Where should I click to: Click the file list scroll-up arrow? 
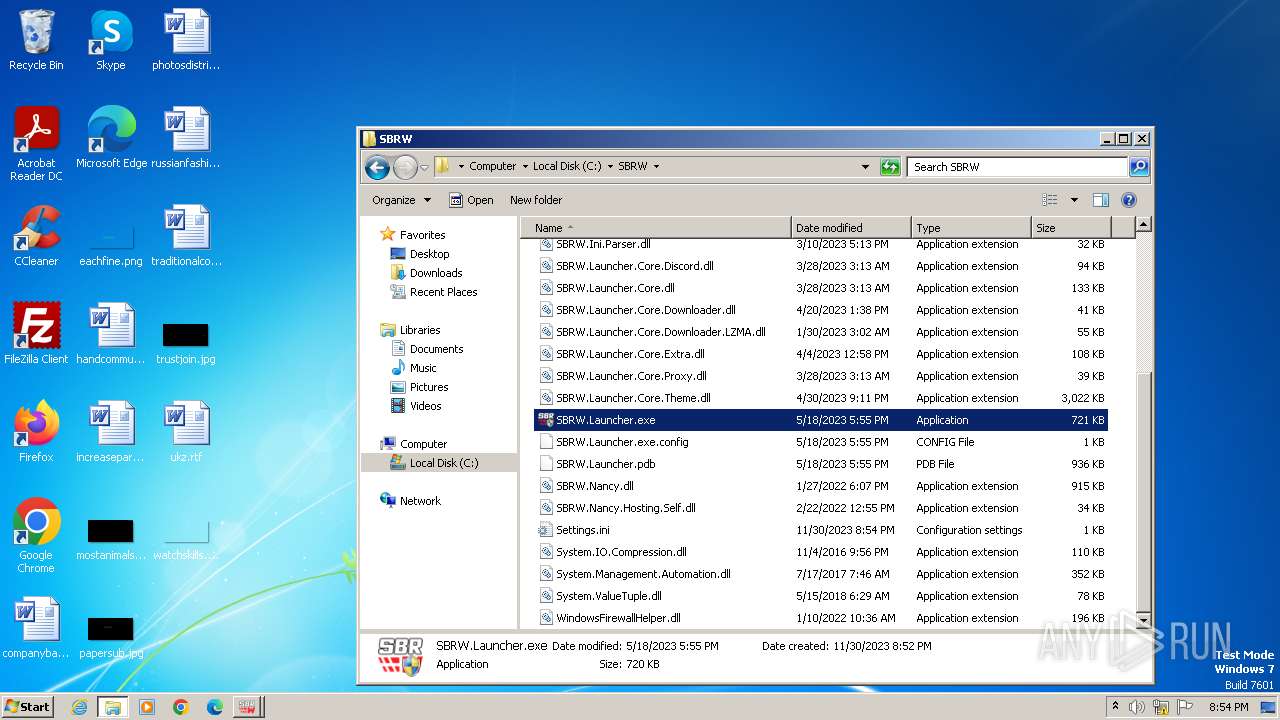click(x=1144, y=225)
